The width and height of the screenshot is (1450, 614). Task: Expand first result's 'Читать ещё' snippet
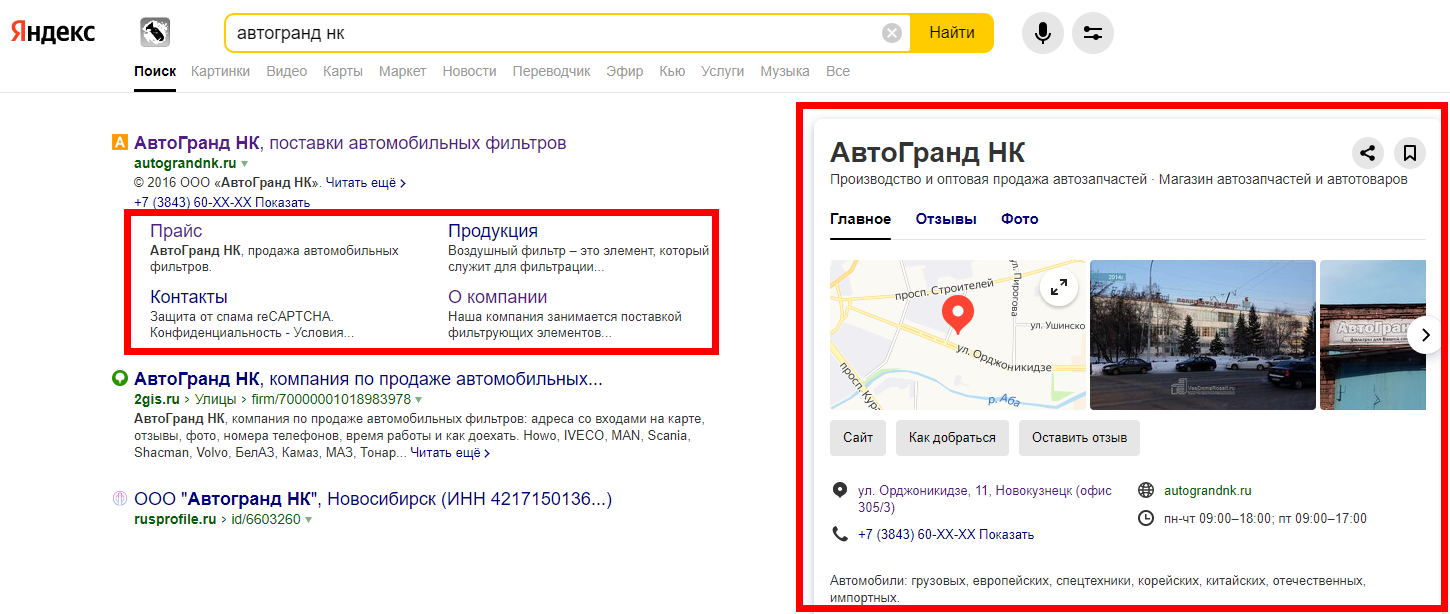point(365,183)
